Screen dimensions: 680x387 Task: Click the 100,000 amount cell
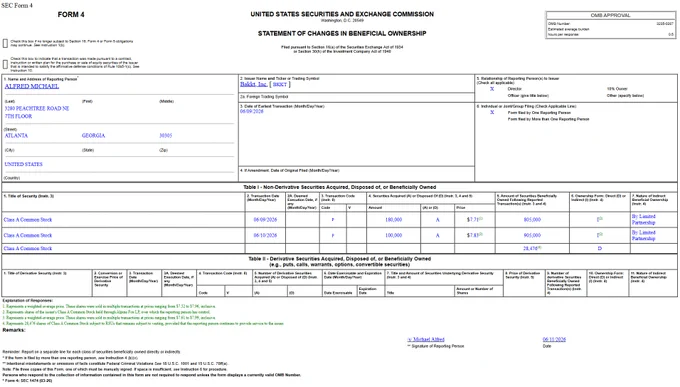tap(393, 236)
